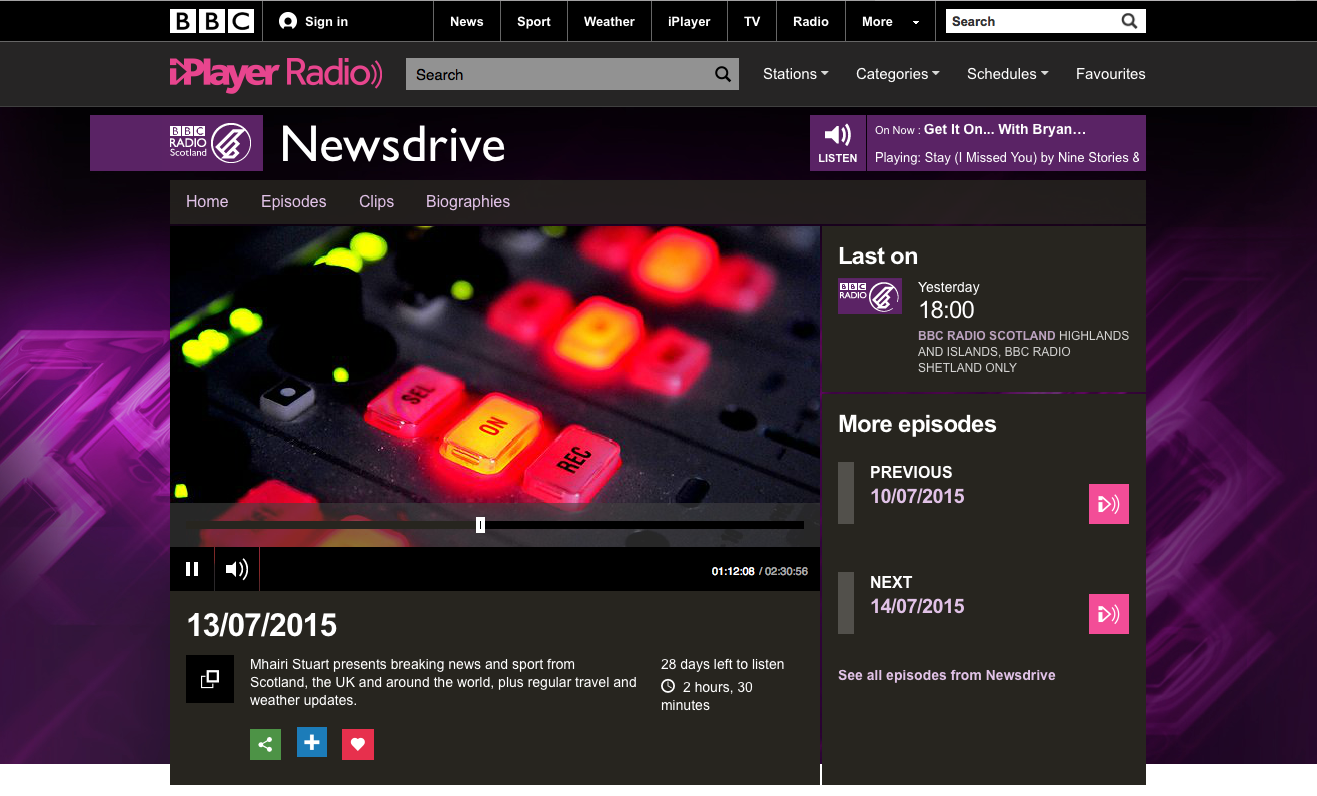Viewport: 1317px width, 796px height.
Task: Click the red heart favourite icon
Action: pos(358,744)
